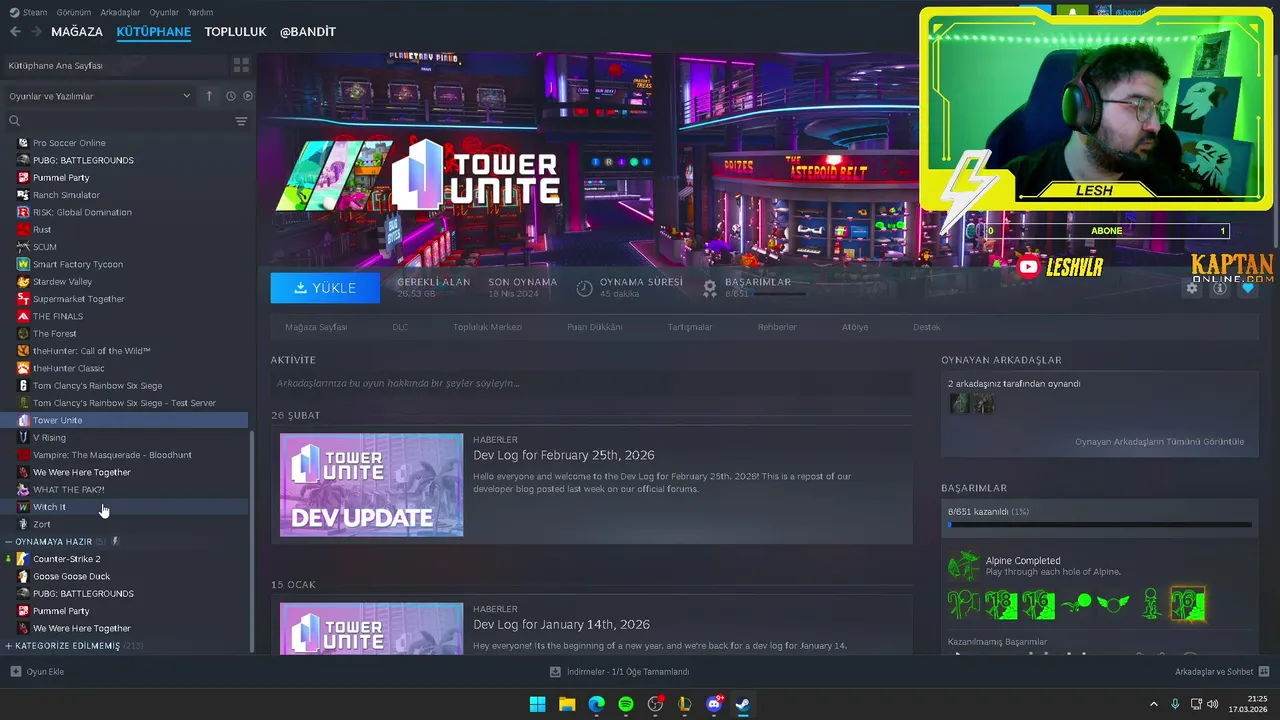
Task: Go back with the navigation arrow
Action: 15,32
